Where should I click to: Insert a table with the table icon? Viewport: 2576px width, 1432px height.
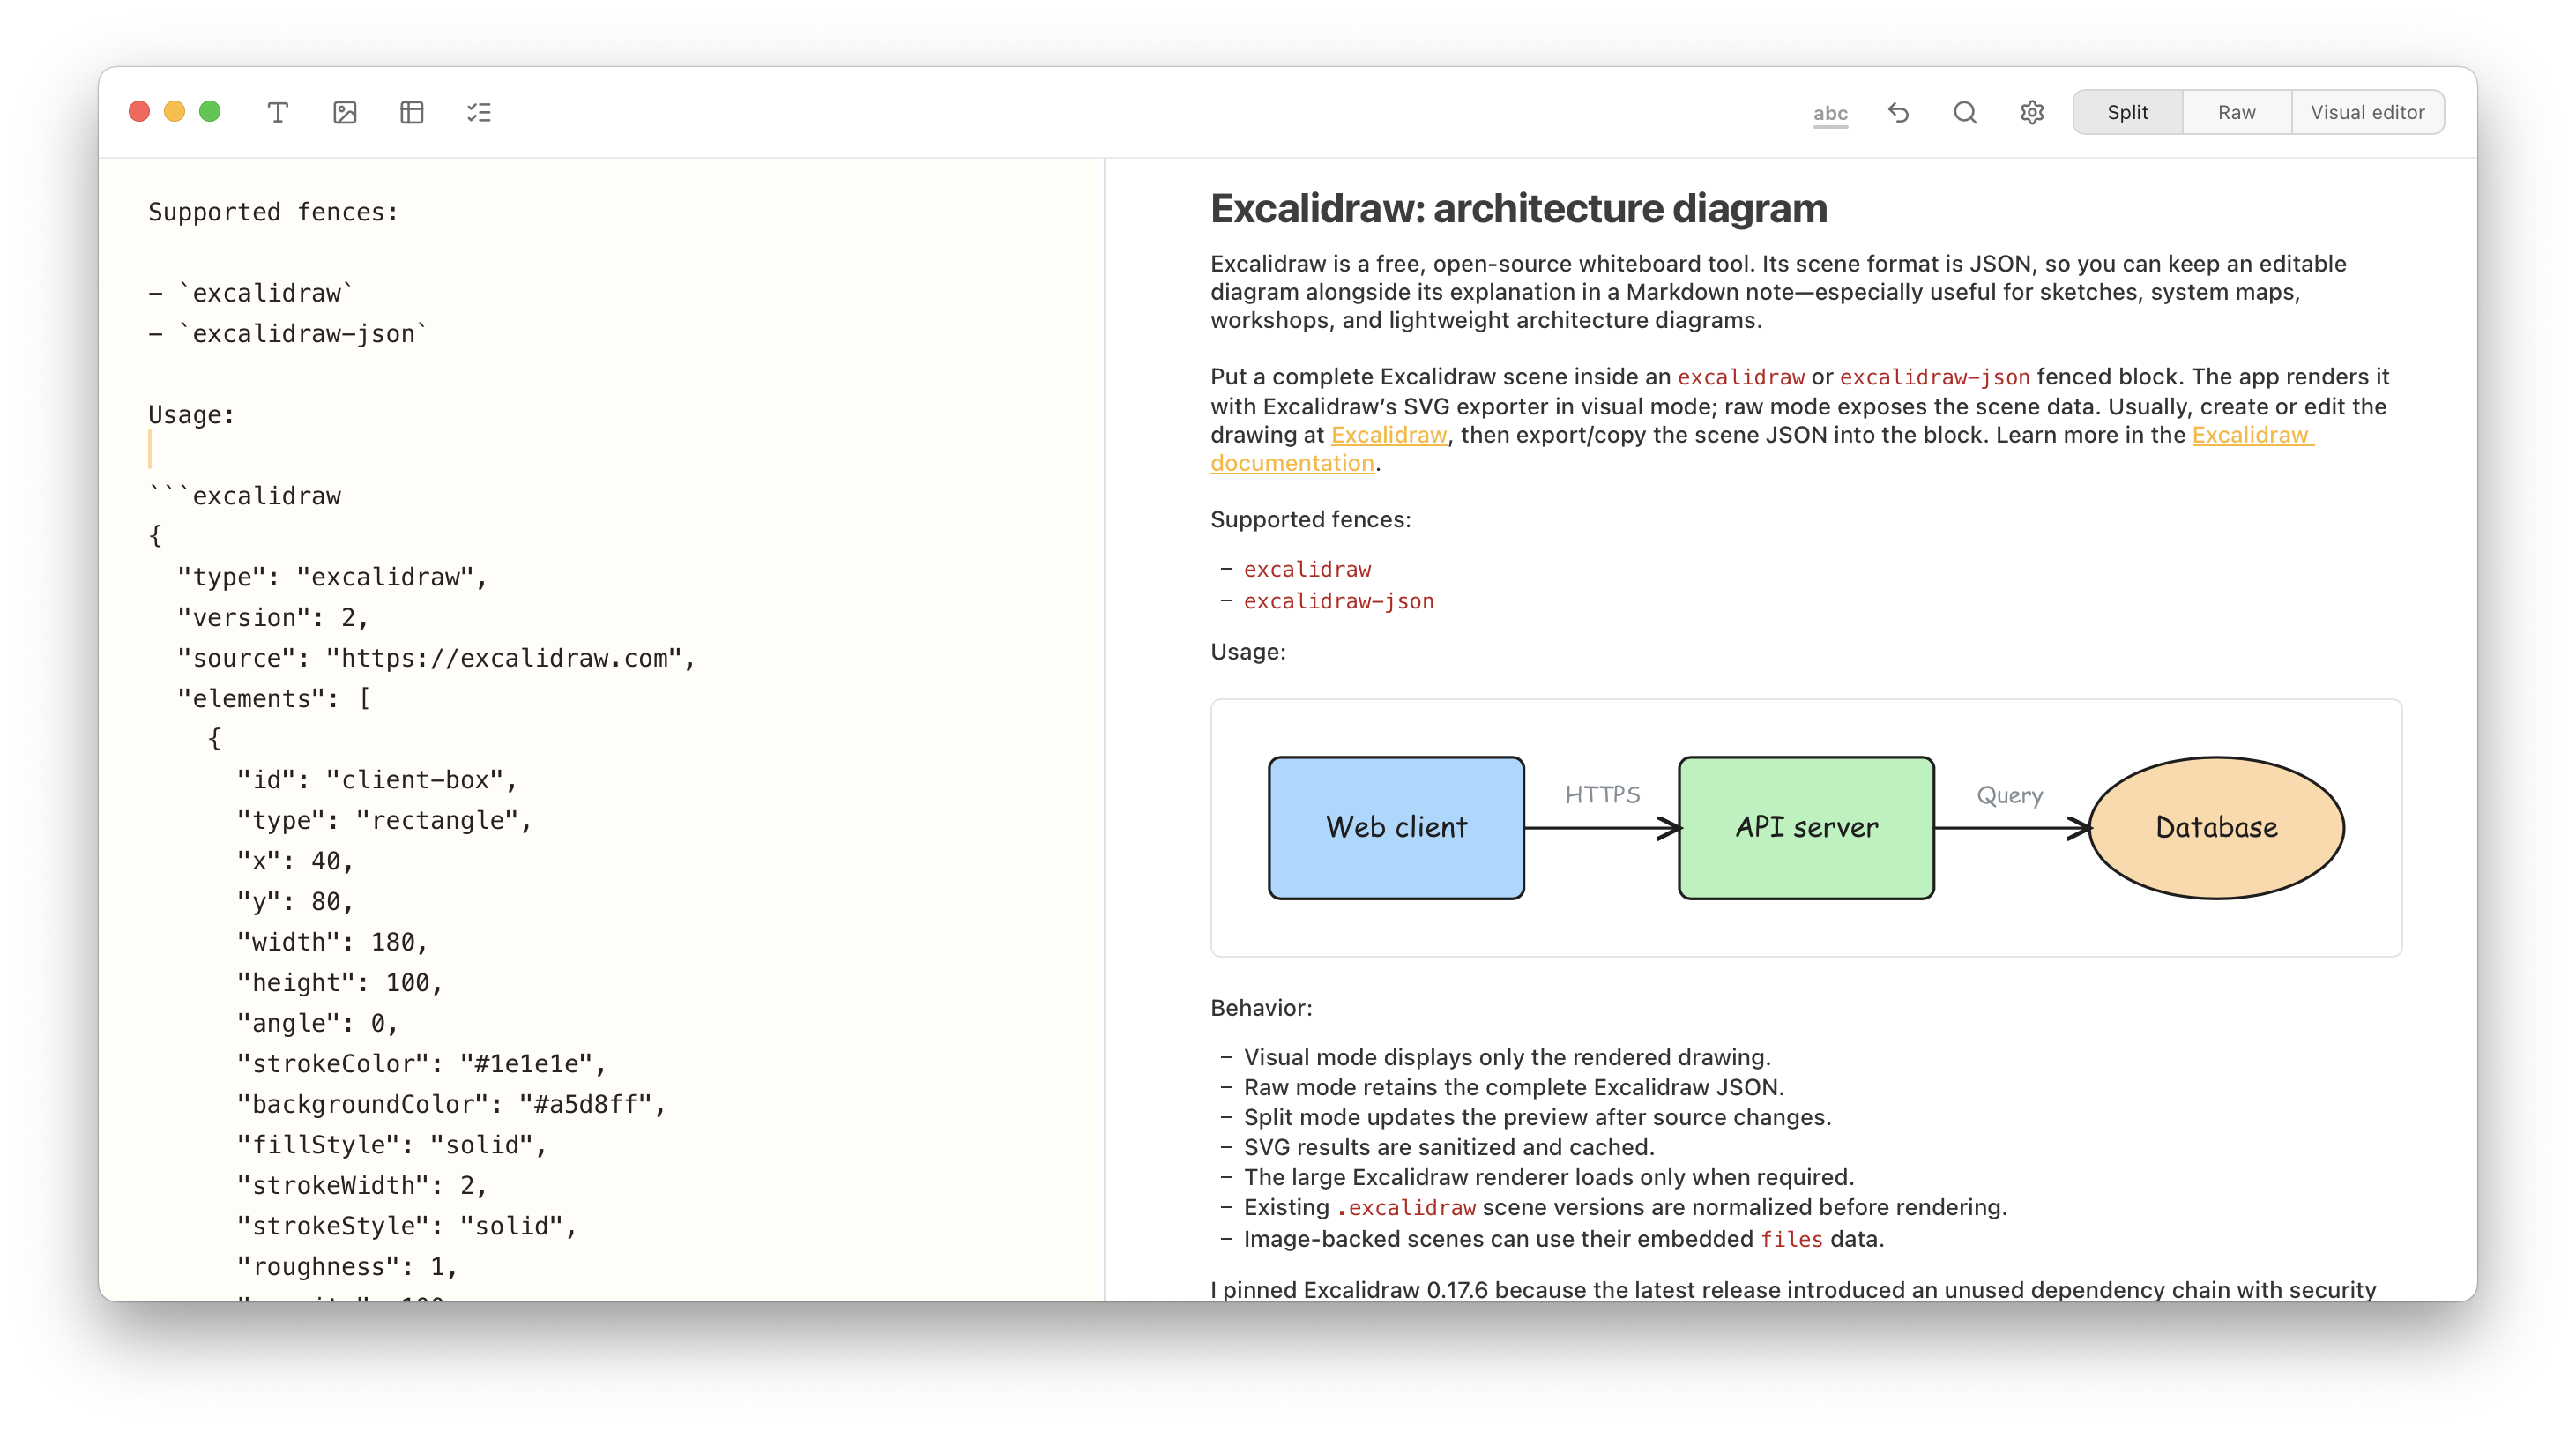[x=412, y=112]
